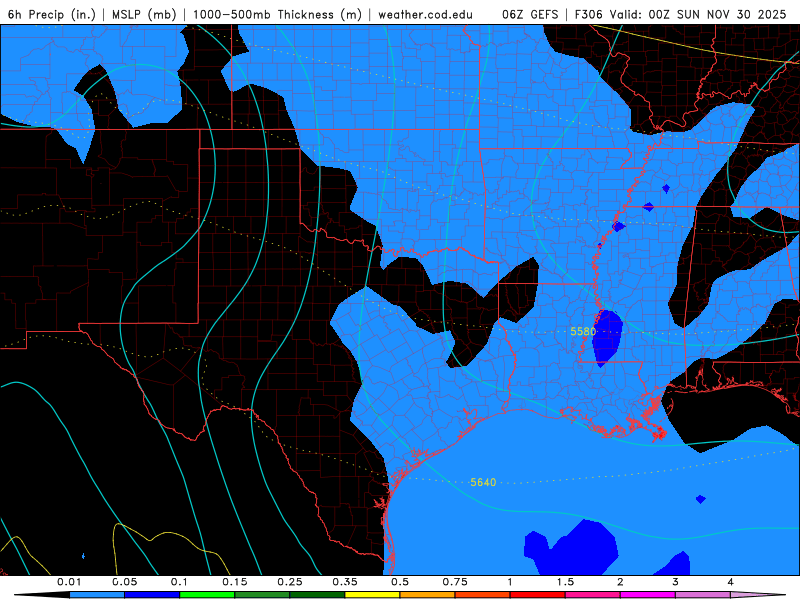800x600 pixels.
Task: Click the F306 forecast hour label
Action: (588, 14)
